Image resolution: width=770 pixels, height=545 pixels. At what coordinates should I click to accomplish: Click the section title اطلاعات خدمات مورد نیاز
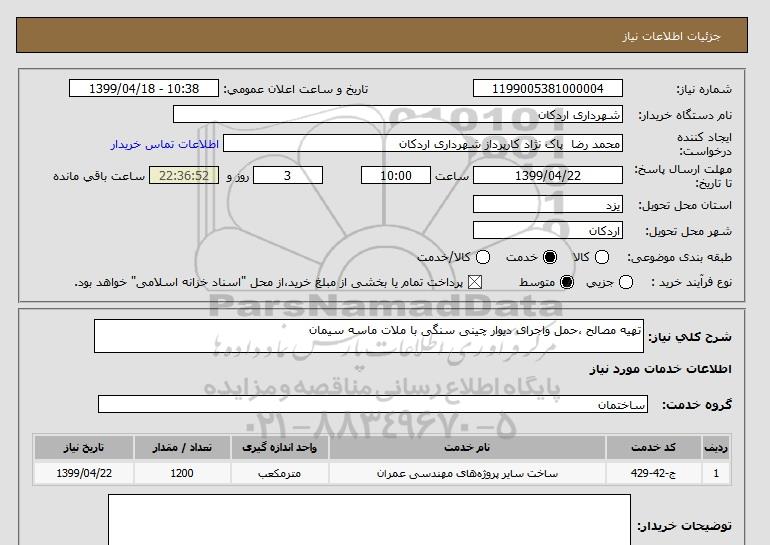(660, 369)
